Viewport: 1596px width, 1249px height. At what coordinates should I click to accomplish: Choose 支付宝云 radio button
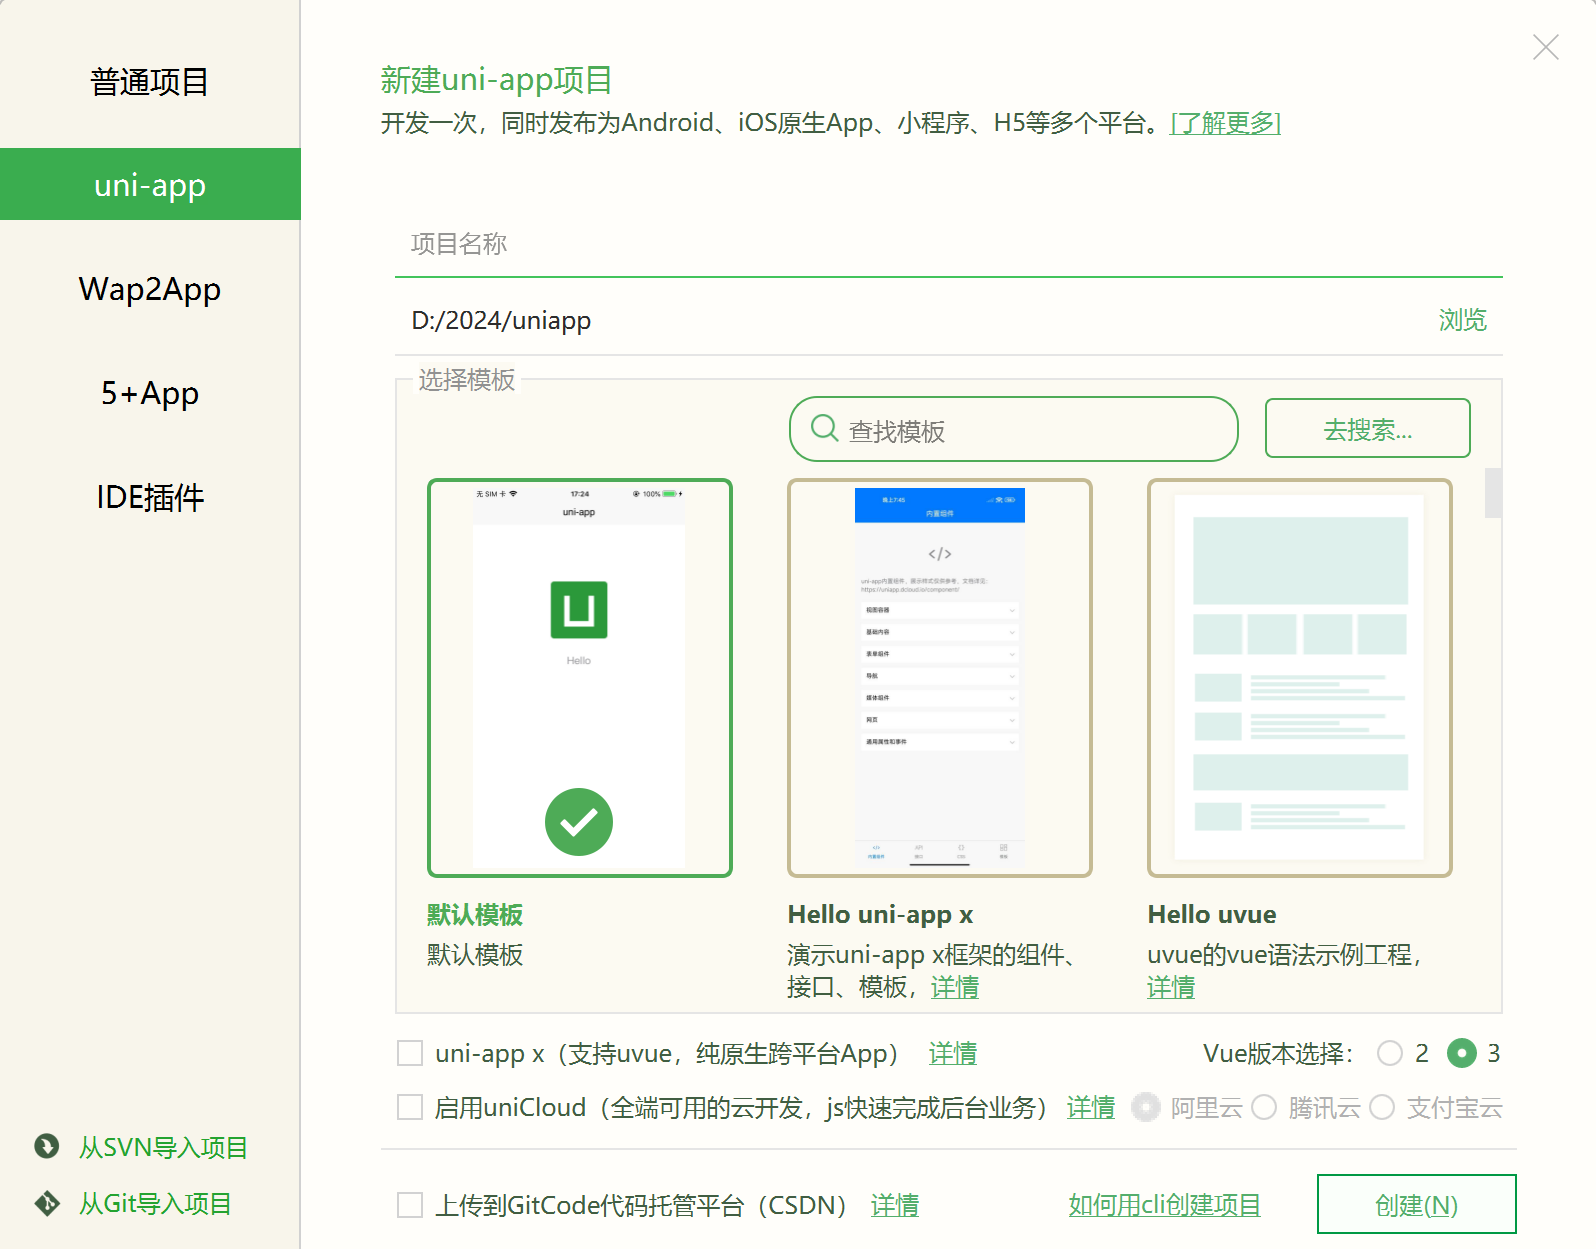(1382, 1107)
